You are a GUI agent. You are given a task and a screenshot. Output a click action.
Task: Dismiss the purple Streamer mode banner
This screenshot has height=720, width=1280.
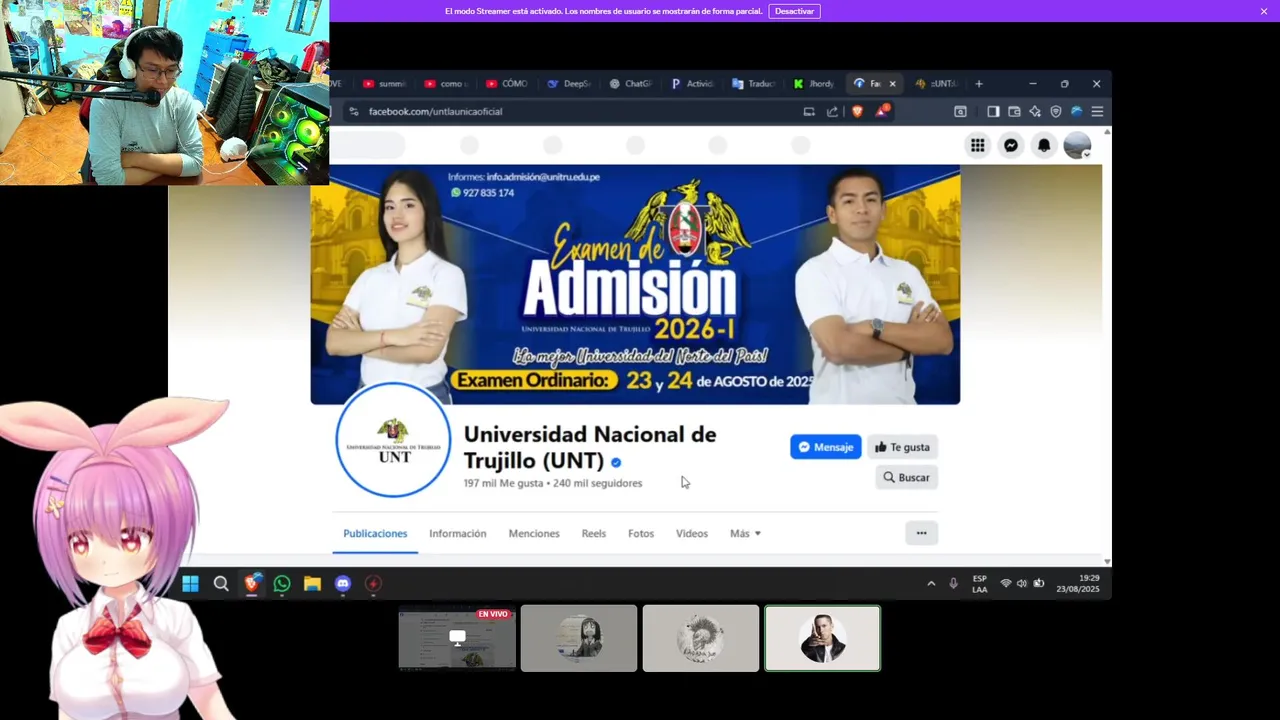coord(1264,11)
